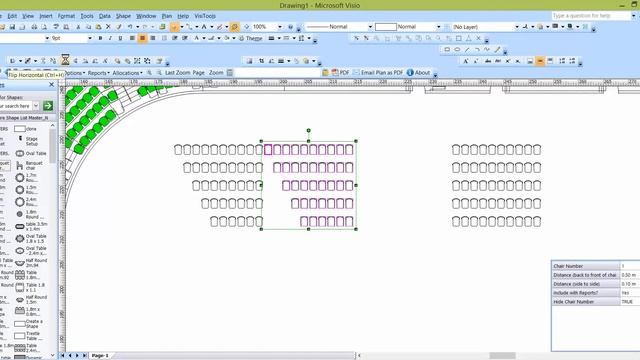Open the Insert menu
The height and width of the screenshot is (360, 640).
46,16
